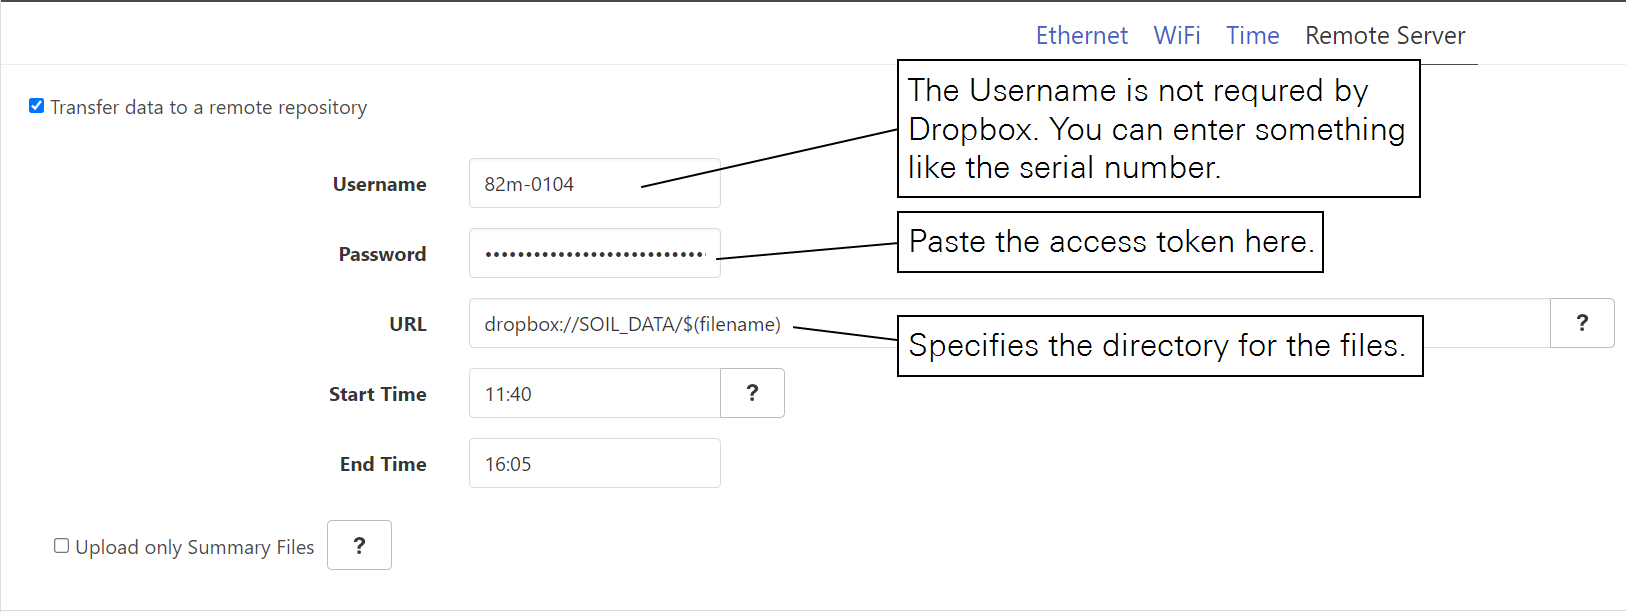Go to the Time tab
The width and height of the screenshot is (1626, 612).
[1252, 36]
